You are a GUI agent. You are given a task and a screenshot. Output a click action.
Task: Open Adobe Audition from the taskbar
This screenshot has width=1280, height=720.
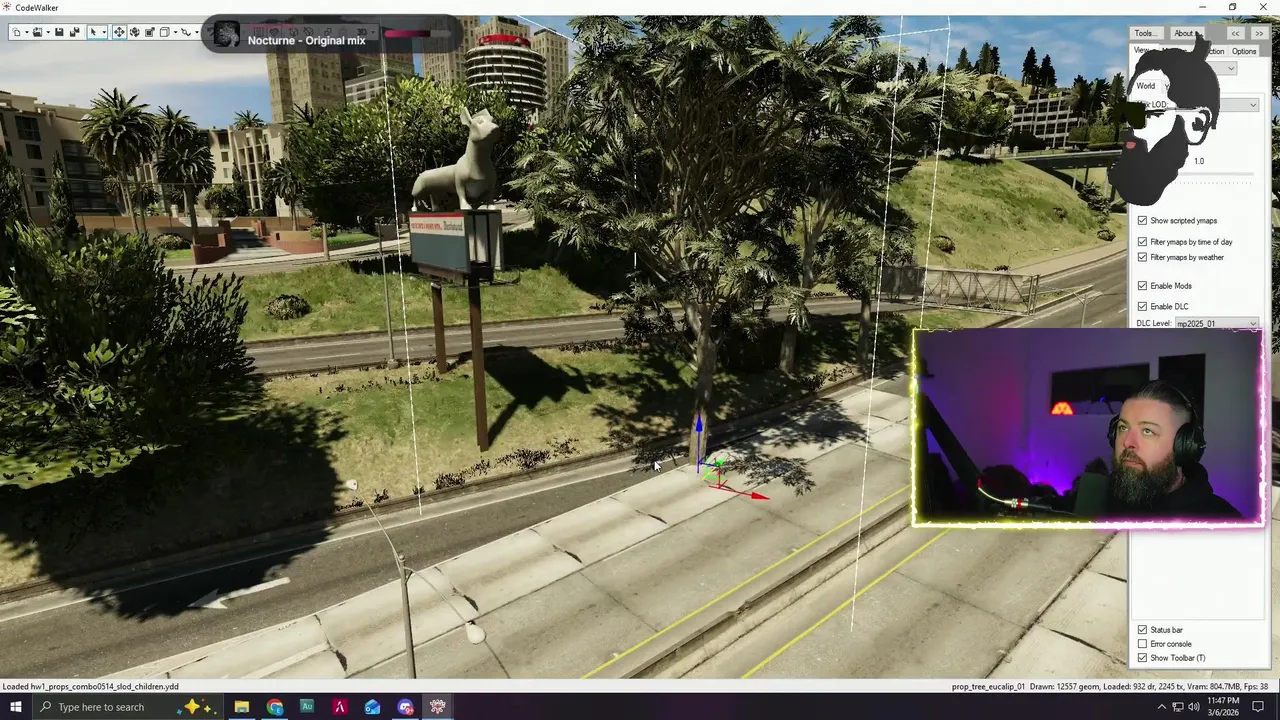tap(307, 707)
